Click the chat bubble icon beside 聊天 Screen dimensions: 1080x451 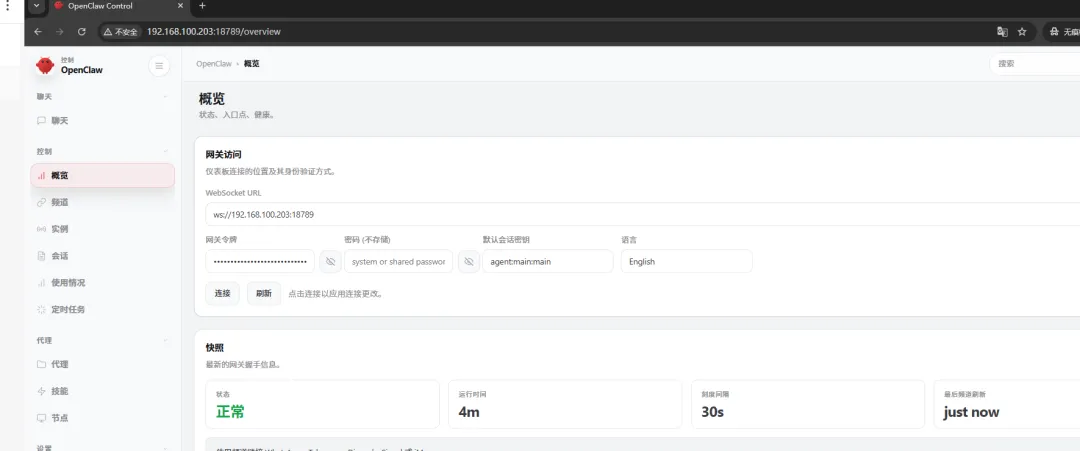[x=41, y=120]
